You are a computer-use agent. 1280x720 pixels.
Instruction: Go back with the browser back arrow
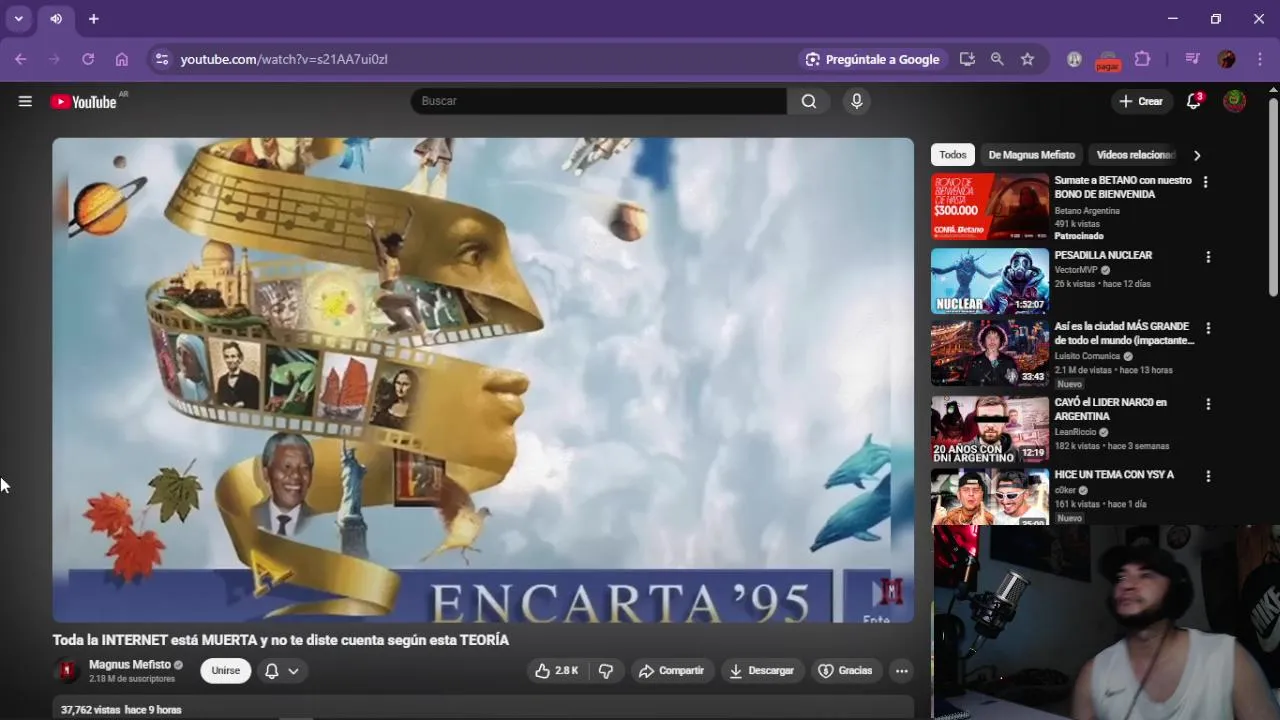click(x=21, y=59)
